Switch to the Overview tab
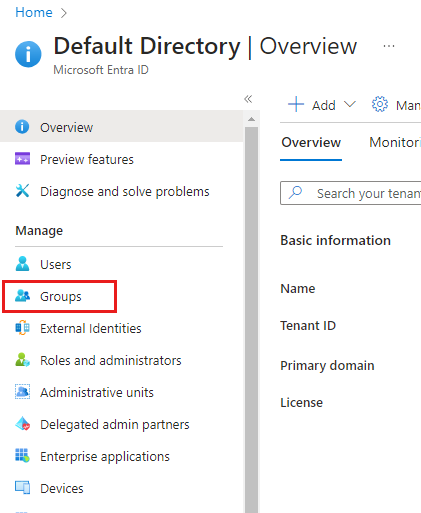This screenshot has height=513, width=421. click(311, 143)
